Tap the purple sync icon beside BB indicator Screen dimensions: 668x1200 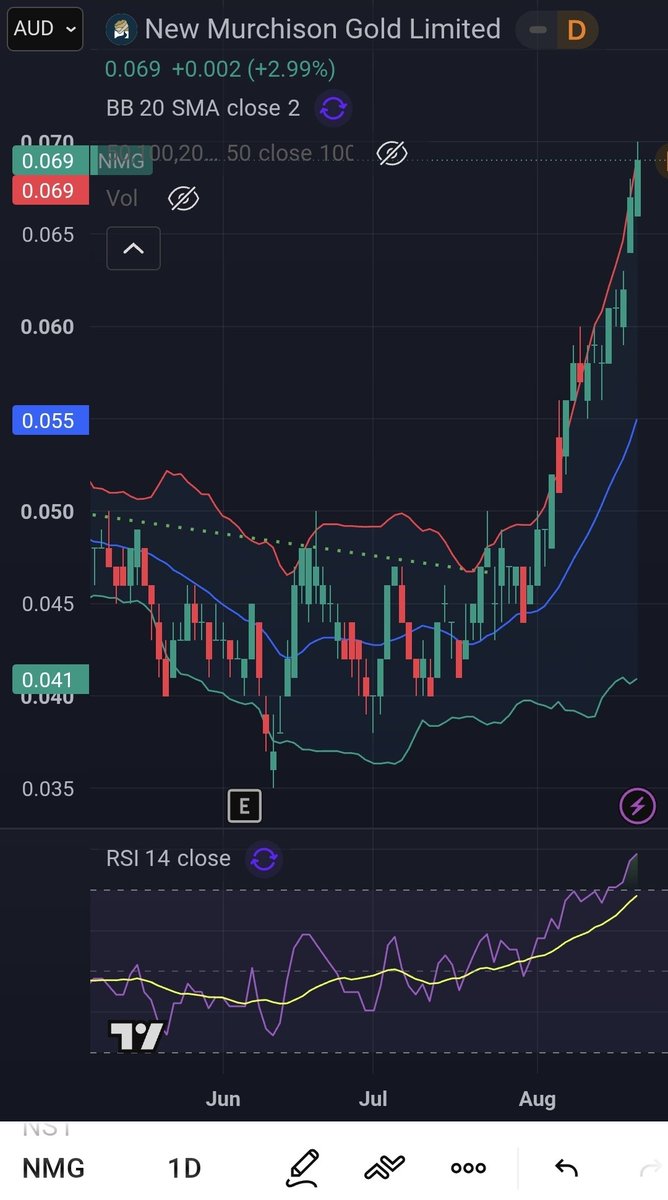click(x=333, y=108)
